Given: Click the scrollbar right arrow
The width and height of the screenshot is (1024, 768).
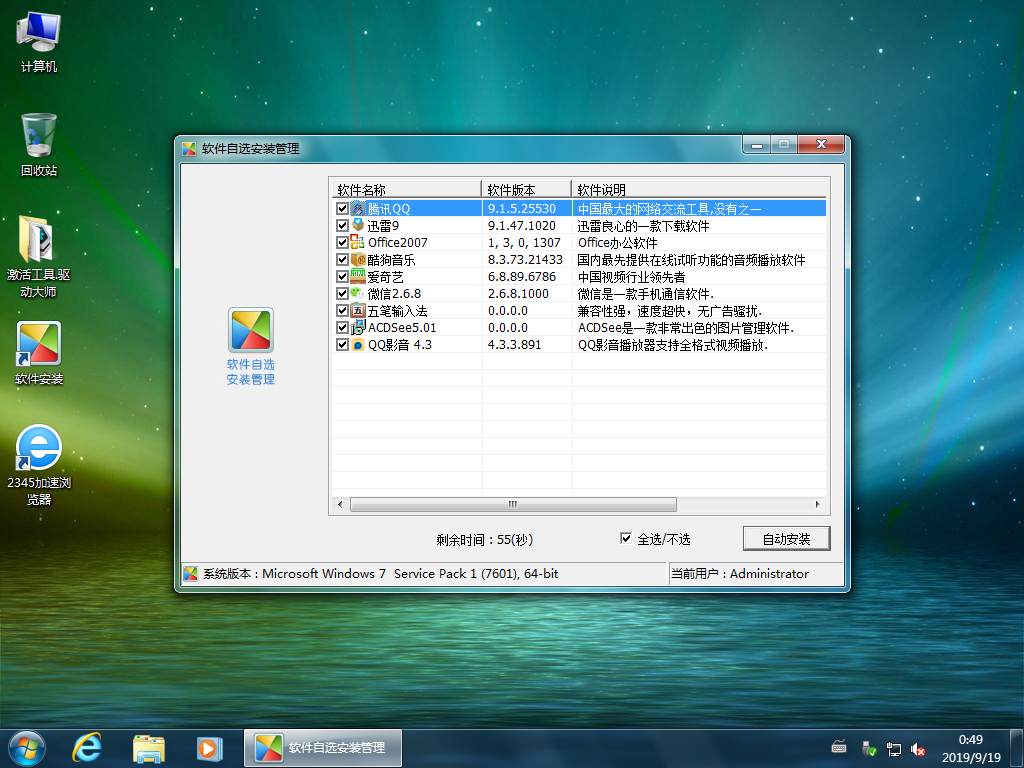Looking at the screenshot, I should [x=818, y=504].
